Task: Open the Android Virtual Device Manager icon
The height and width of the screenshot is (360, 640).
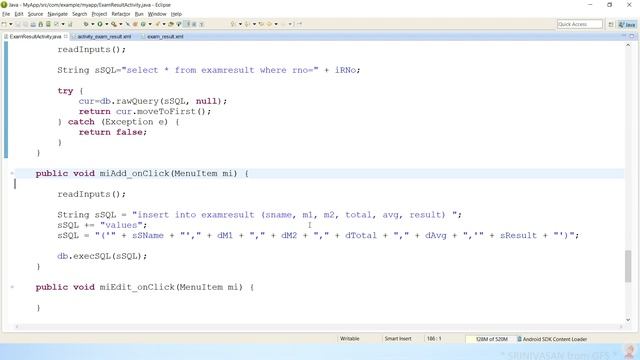Action: 48,24
